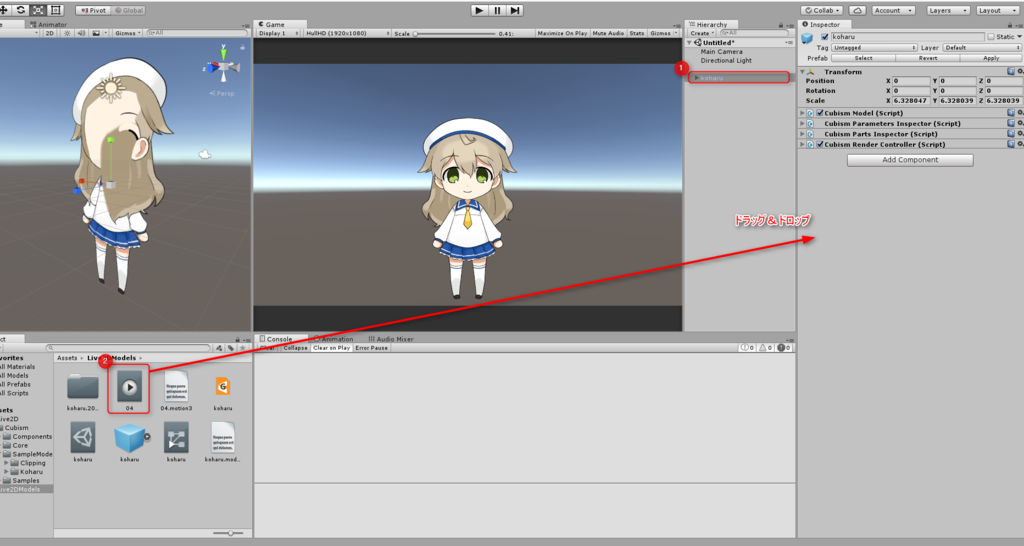The width and height of the screenshot is (1024, 546).
Task: Open the Hierarchy Create dropdown
Action: point(702,33)
